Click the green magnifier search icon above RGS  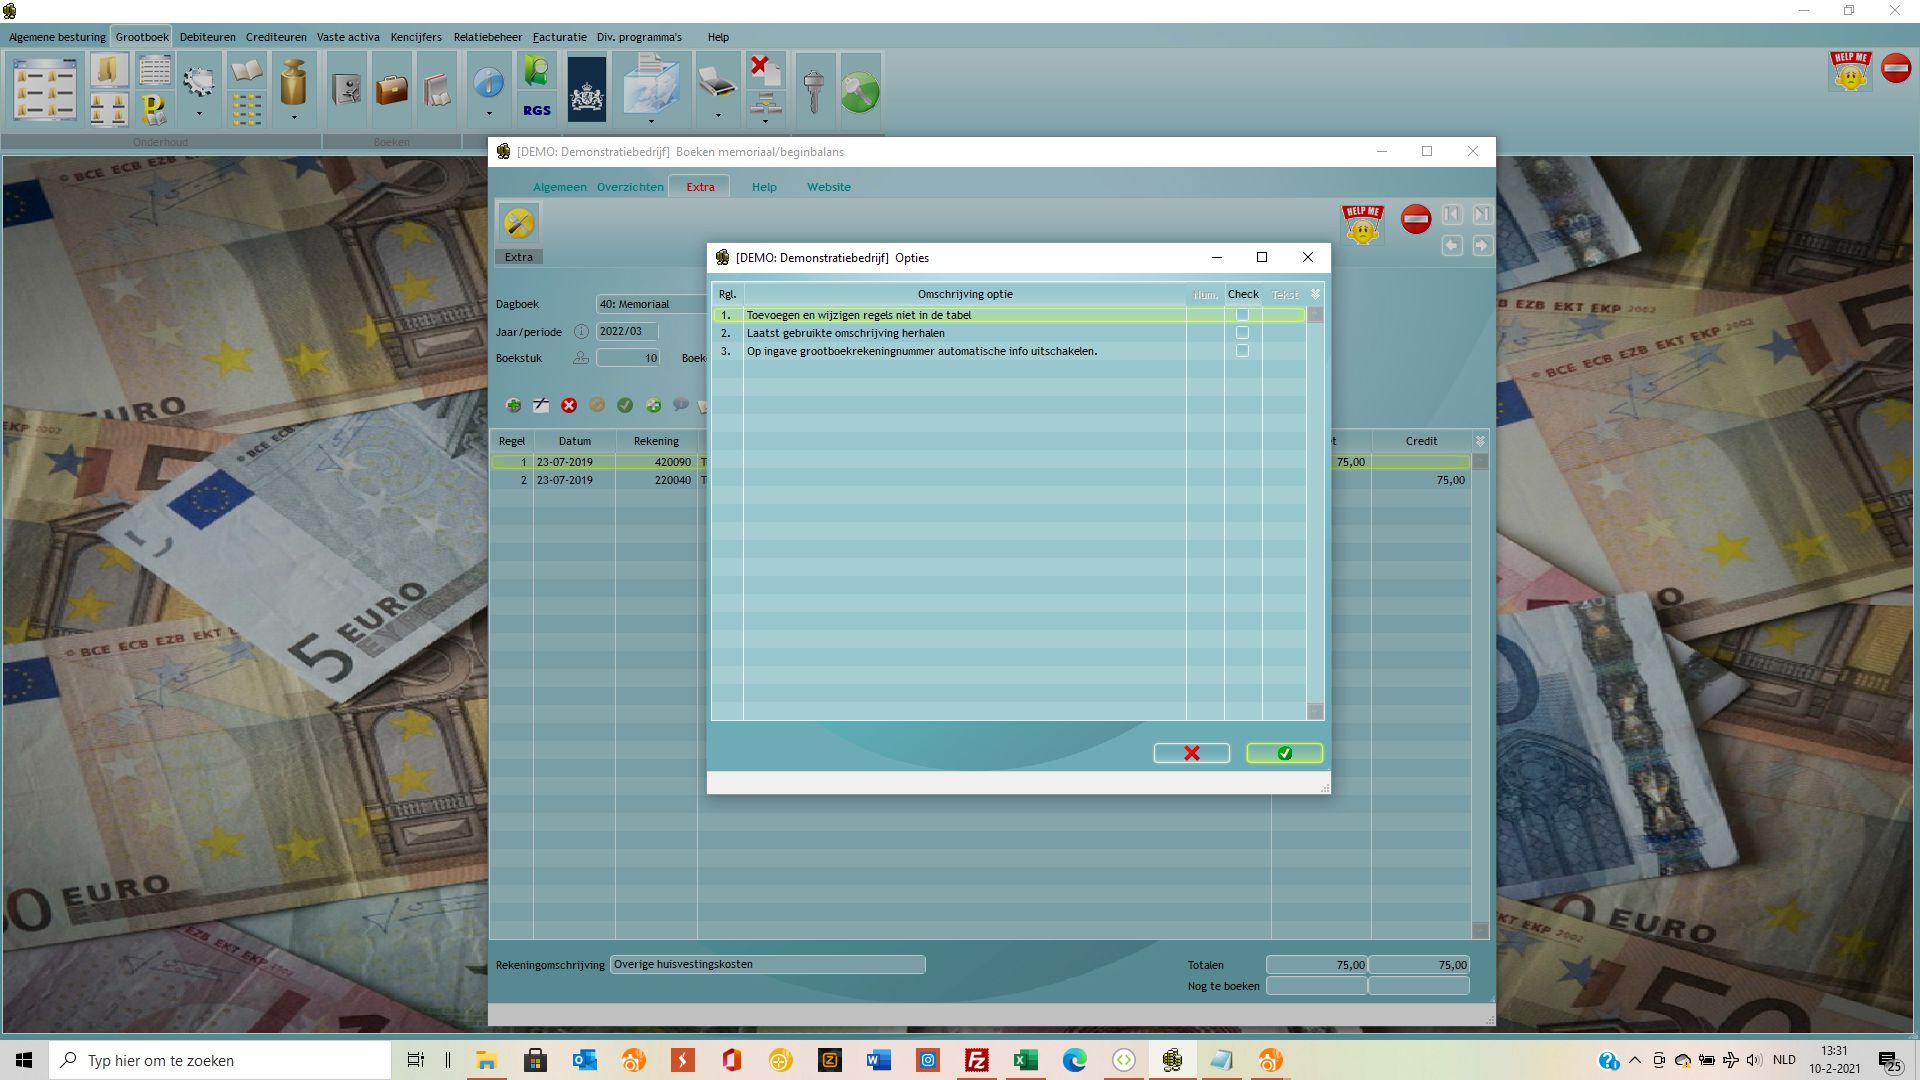tap(537, 72)
